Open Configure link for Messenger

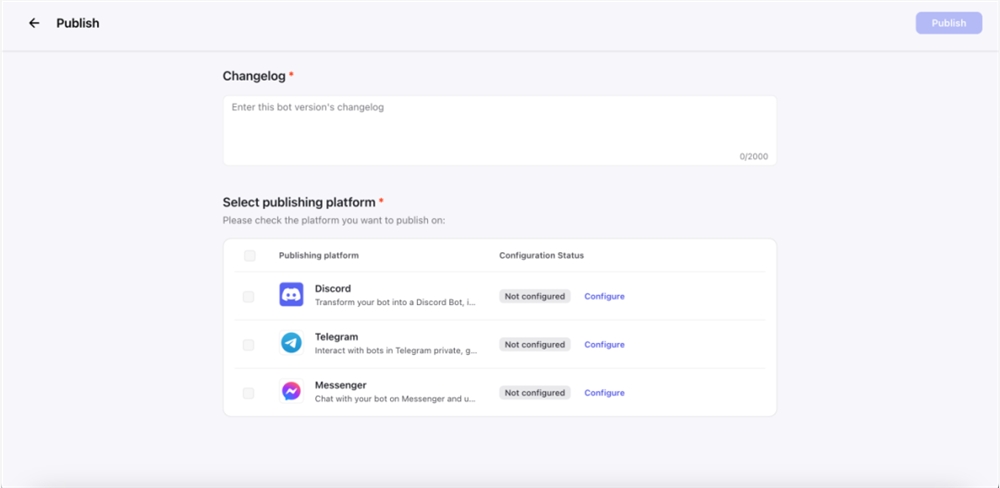pyautogui.click(x=605, y=393)
